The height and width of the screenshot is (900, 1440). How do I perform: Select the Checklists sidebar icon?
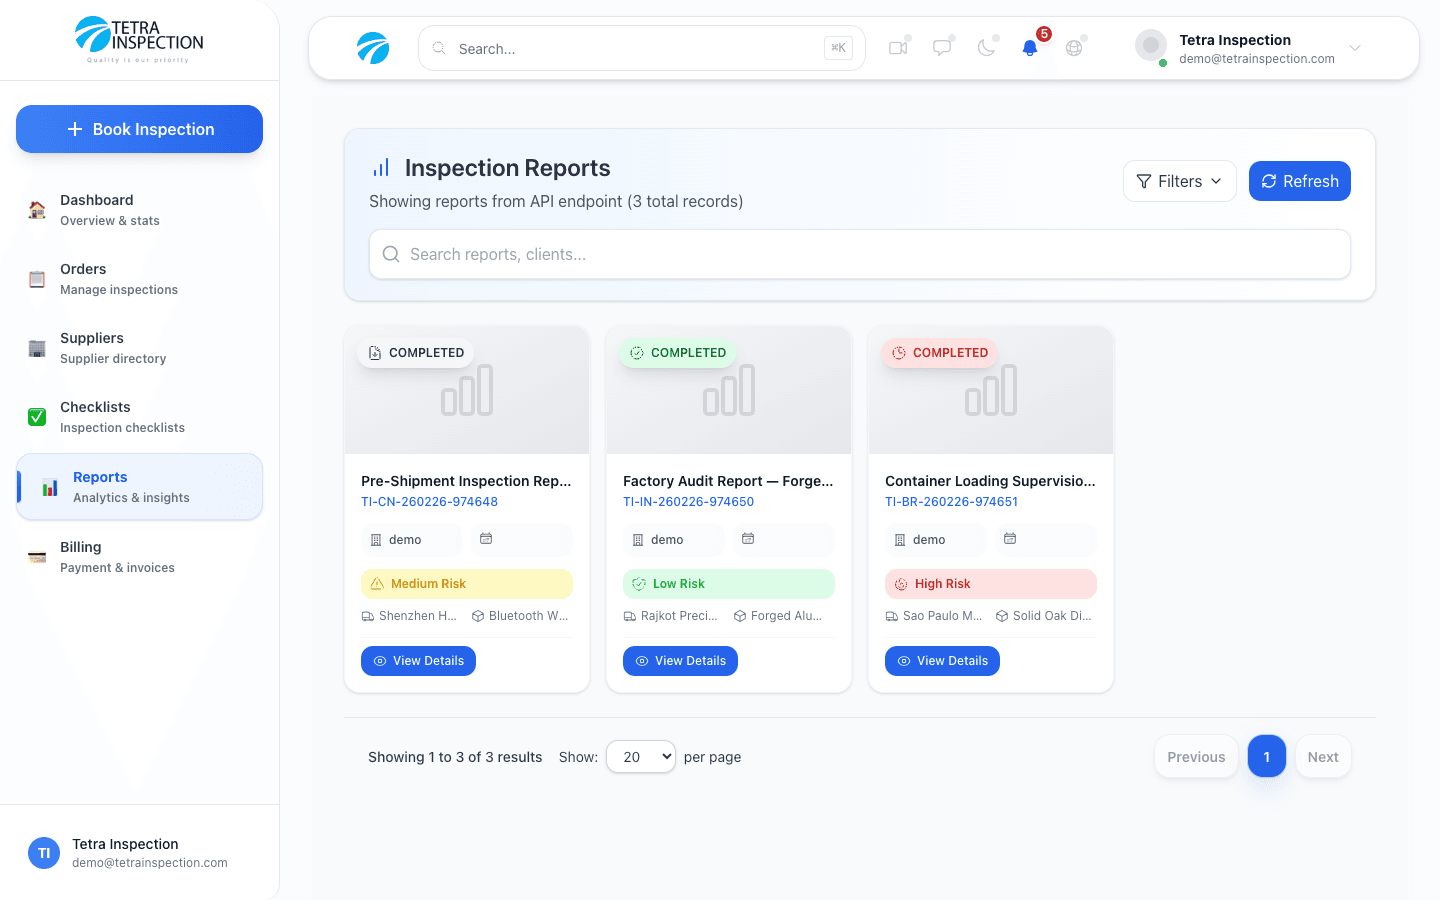[37, 417]
